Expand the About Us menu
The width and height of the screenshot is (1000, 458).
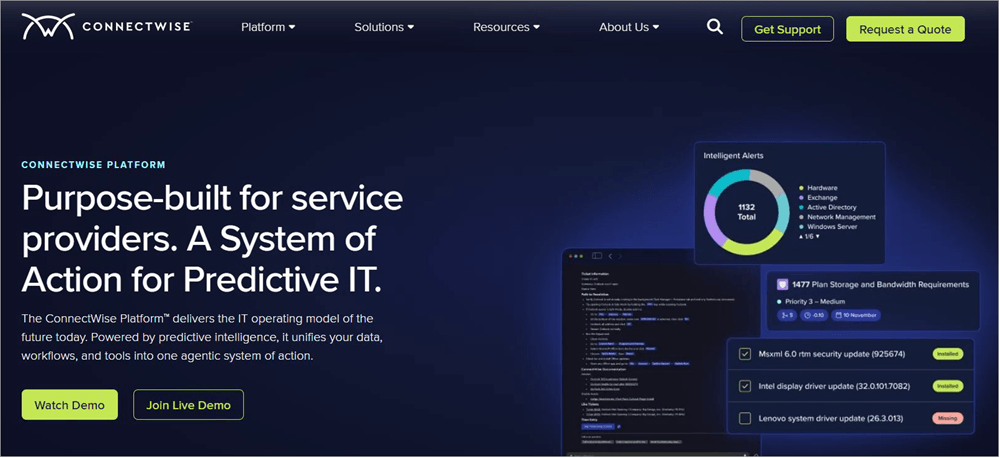(629, 27)
